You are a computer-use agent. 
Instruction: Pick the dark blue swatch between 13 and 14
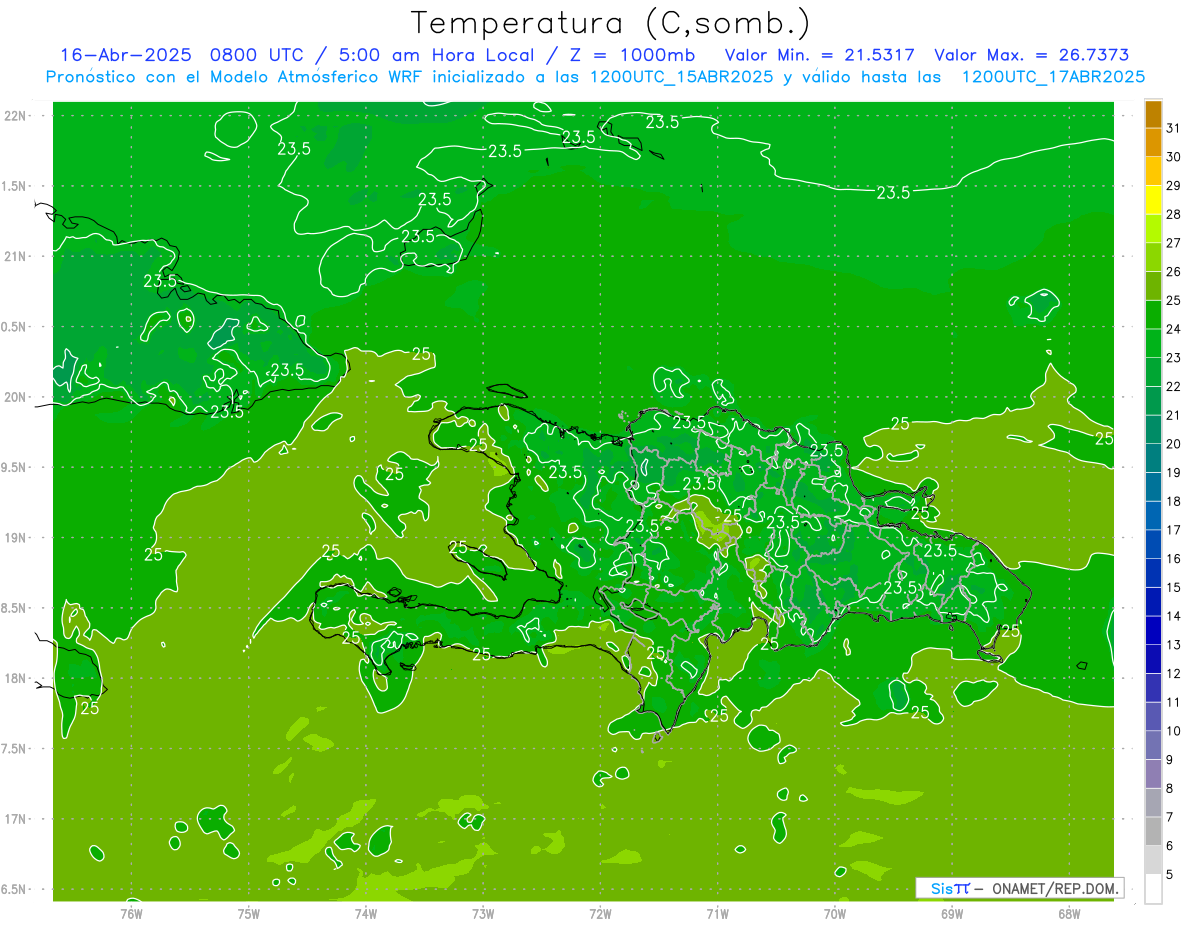point(1153,630)
